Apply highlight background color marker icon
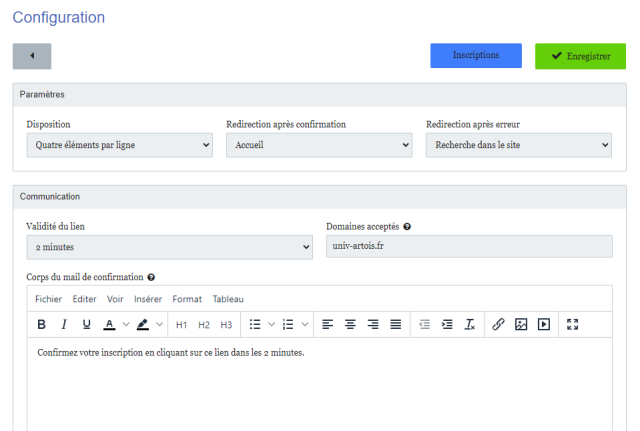The width and height of the screenshot is (640, 431). (142, 324)
